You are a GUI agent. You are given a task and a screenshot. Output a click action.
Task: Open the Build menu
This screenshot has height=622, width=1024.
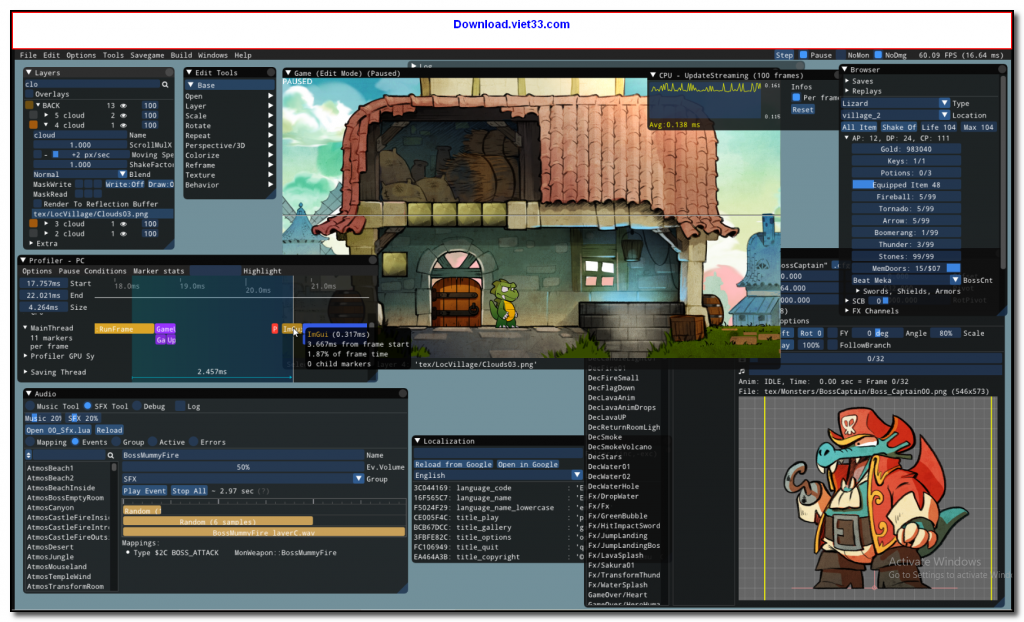coord(181,55)
